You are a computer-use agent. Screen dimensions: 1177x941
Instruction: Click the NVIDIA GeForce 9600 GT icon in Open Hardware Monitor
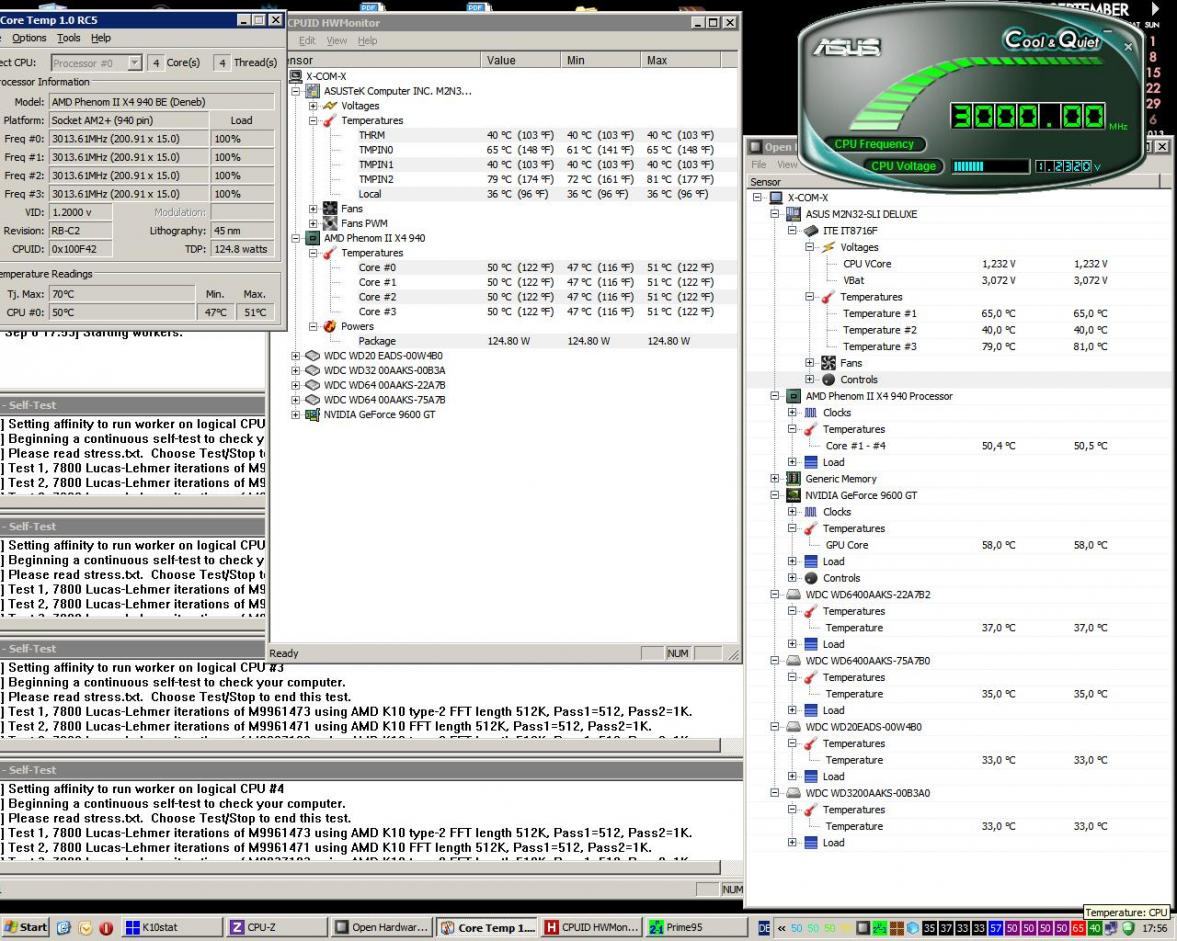pos(793,495)
